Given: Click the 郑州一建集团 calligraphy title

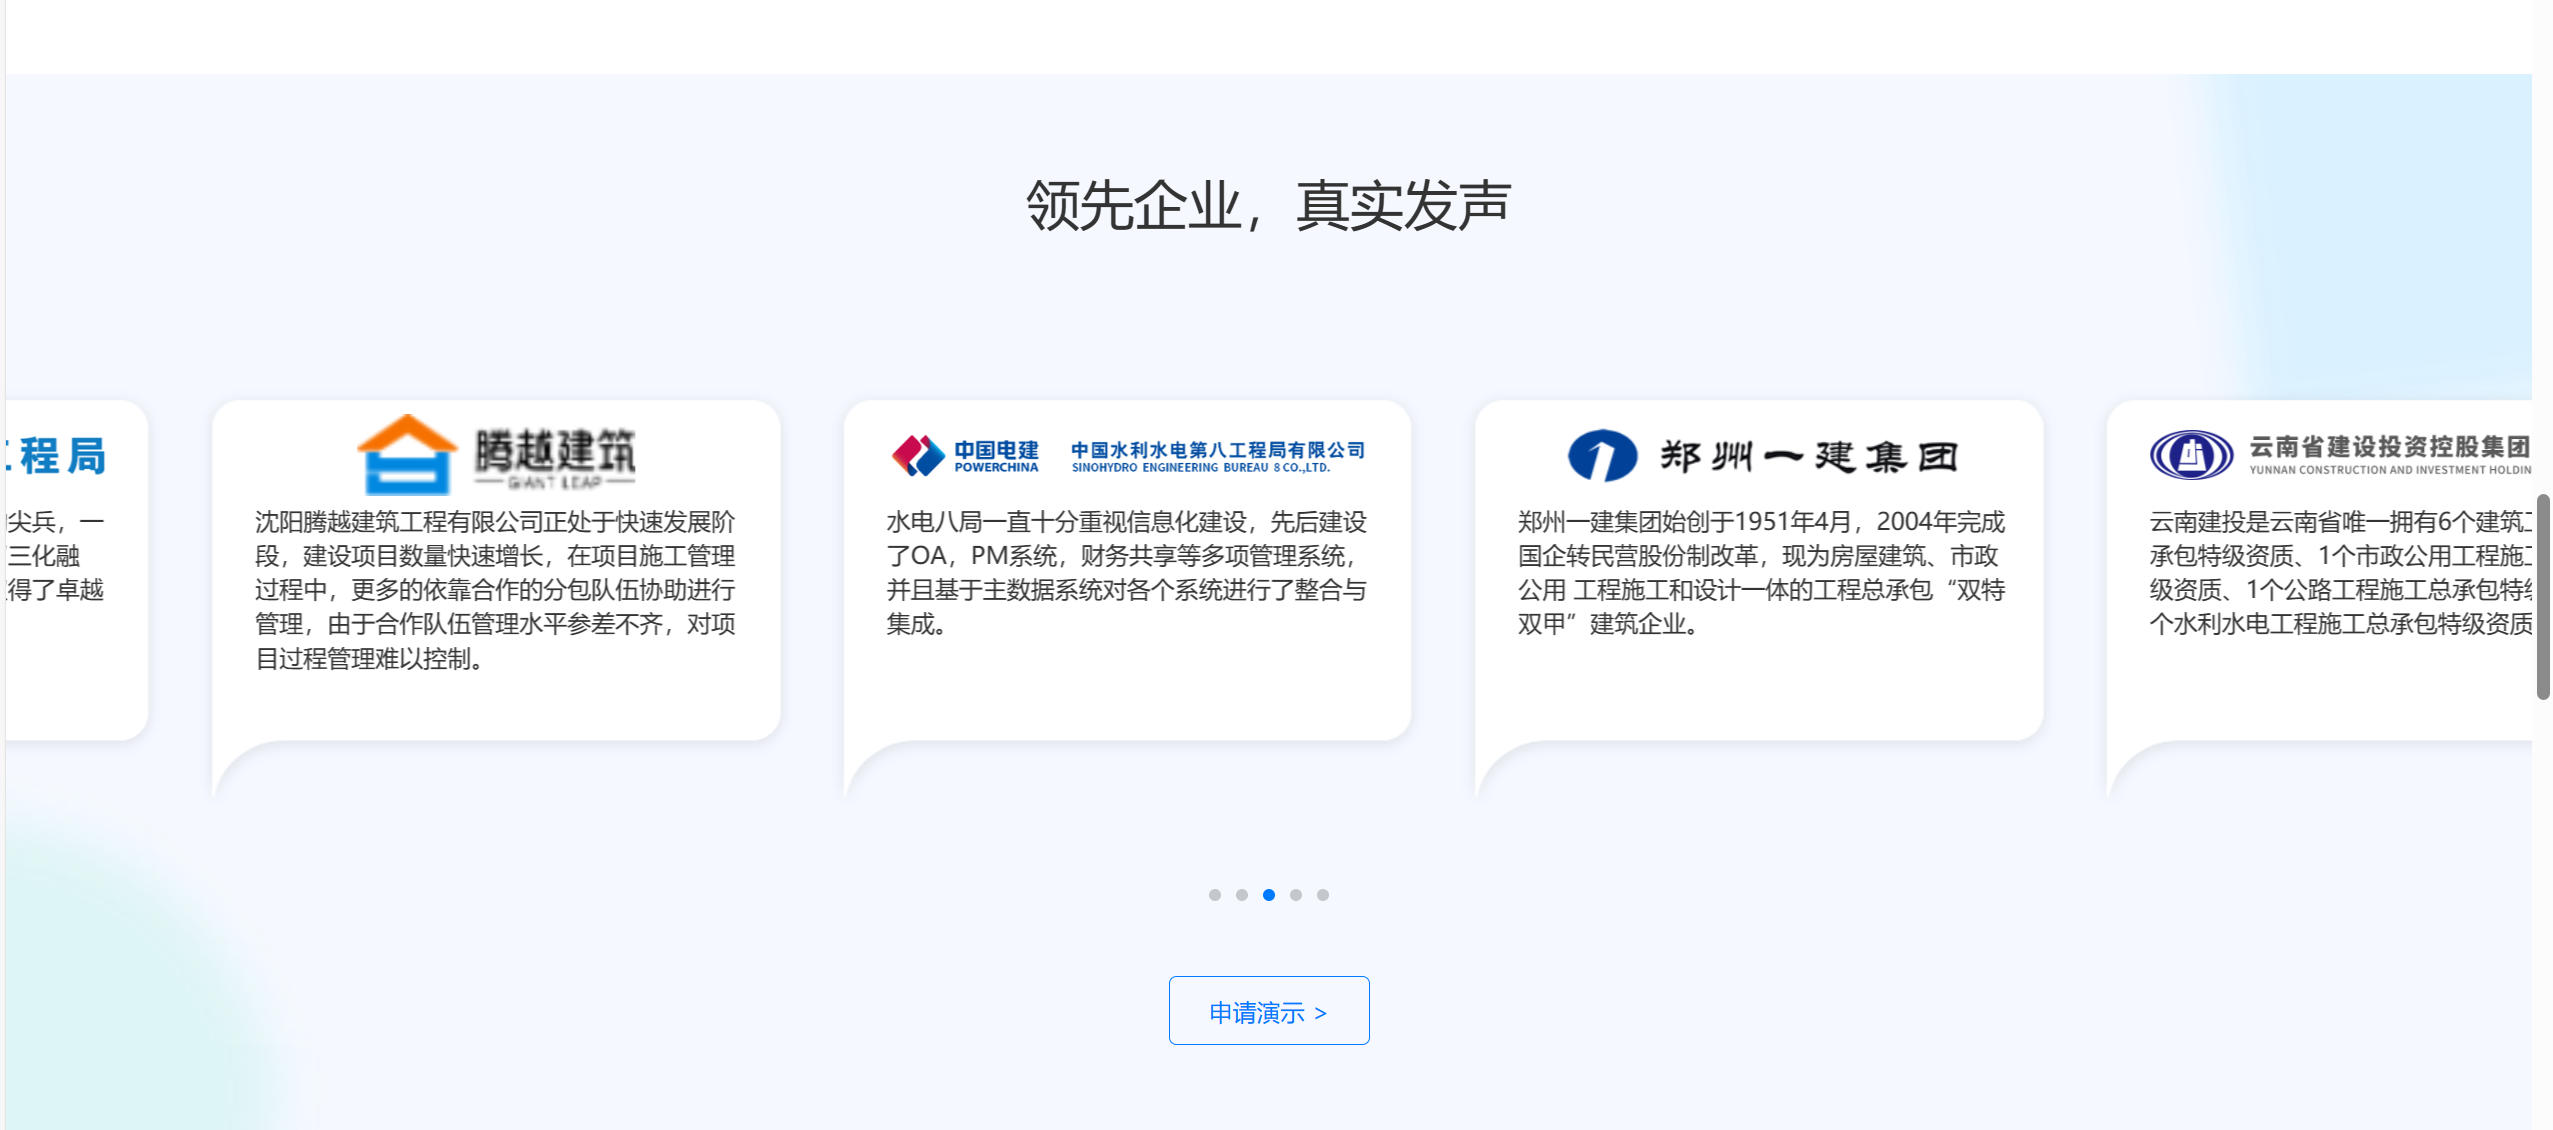Looking at the screenshot, I should (1808, 456).
